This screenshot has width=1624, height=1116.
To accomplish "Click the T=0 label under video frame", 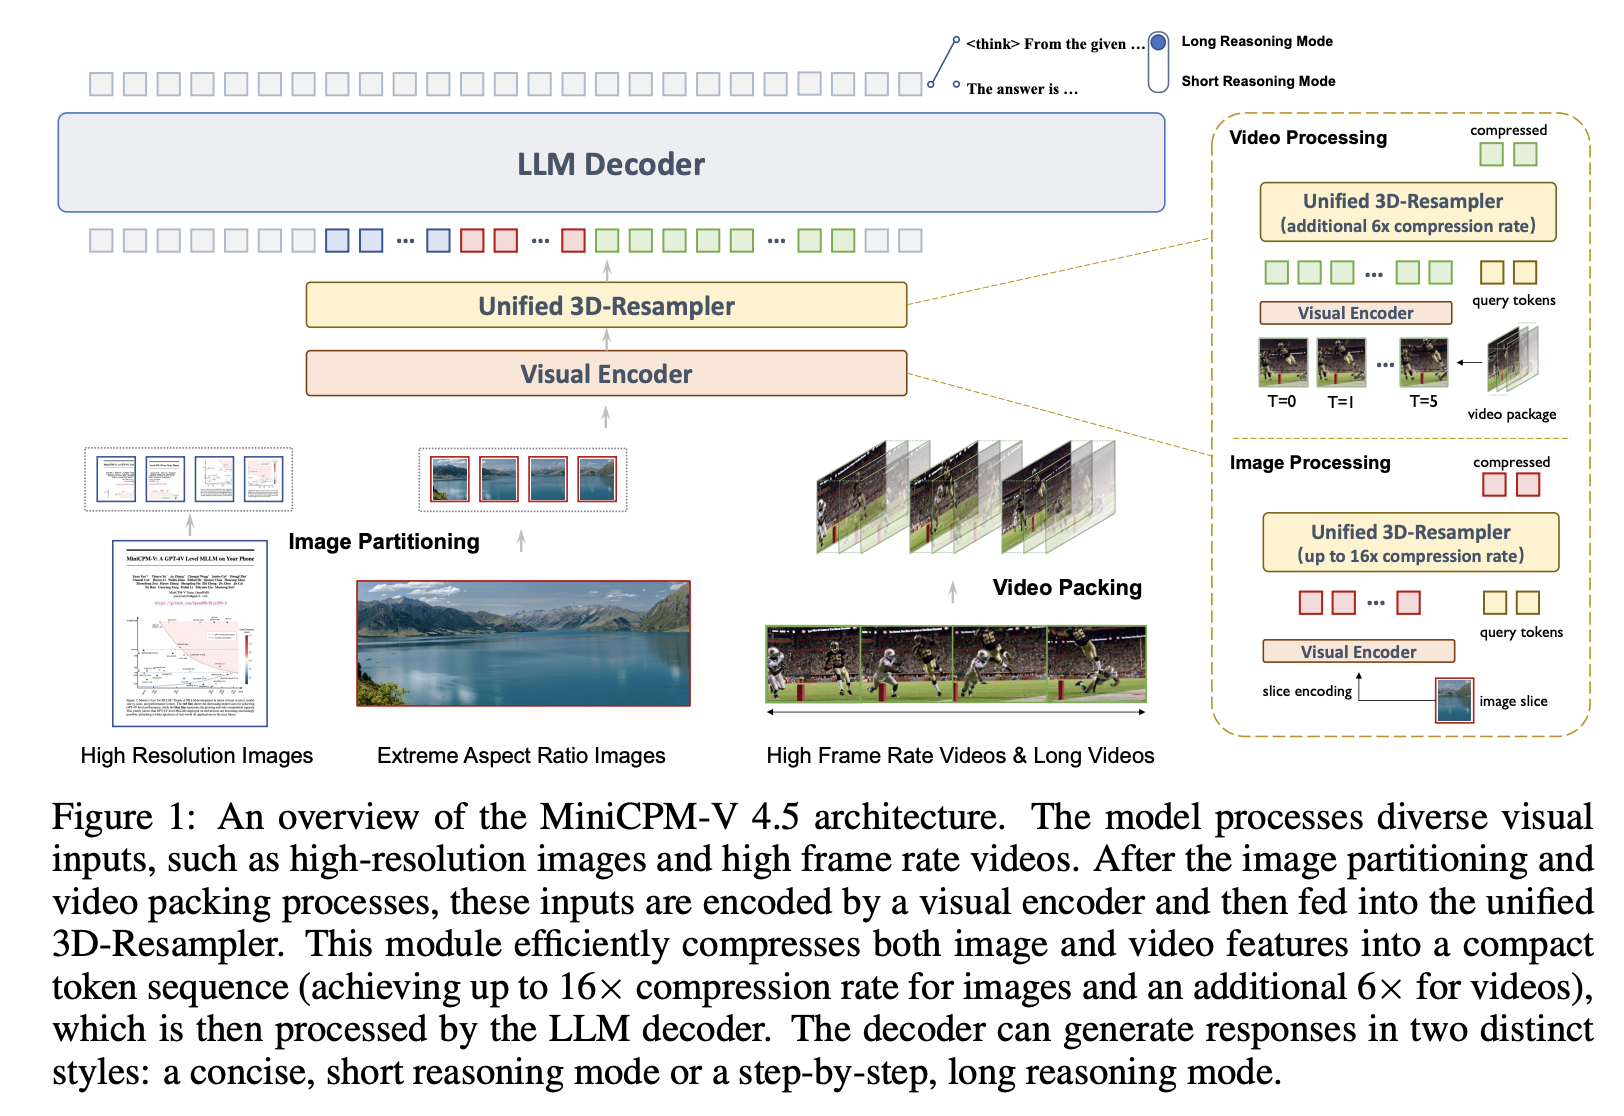I will click(x=1282, y=401).
